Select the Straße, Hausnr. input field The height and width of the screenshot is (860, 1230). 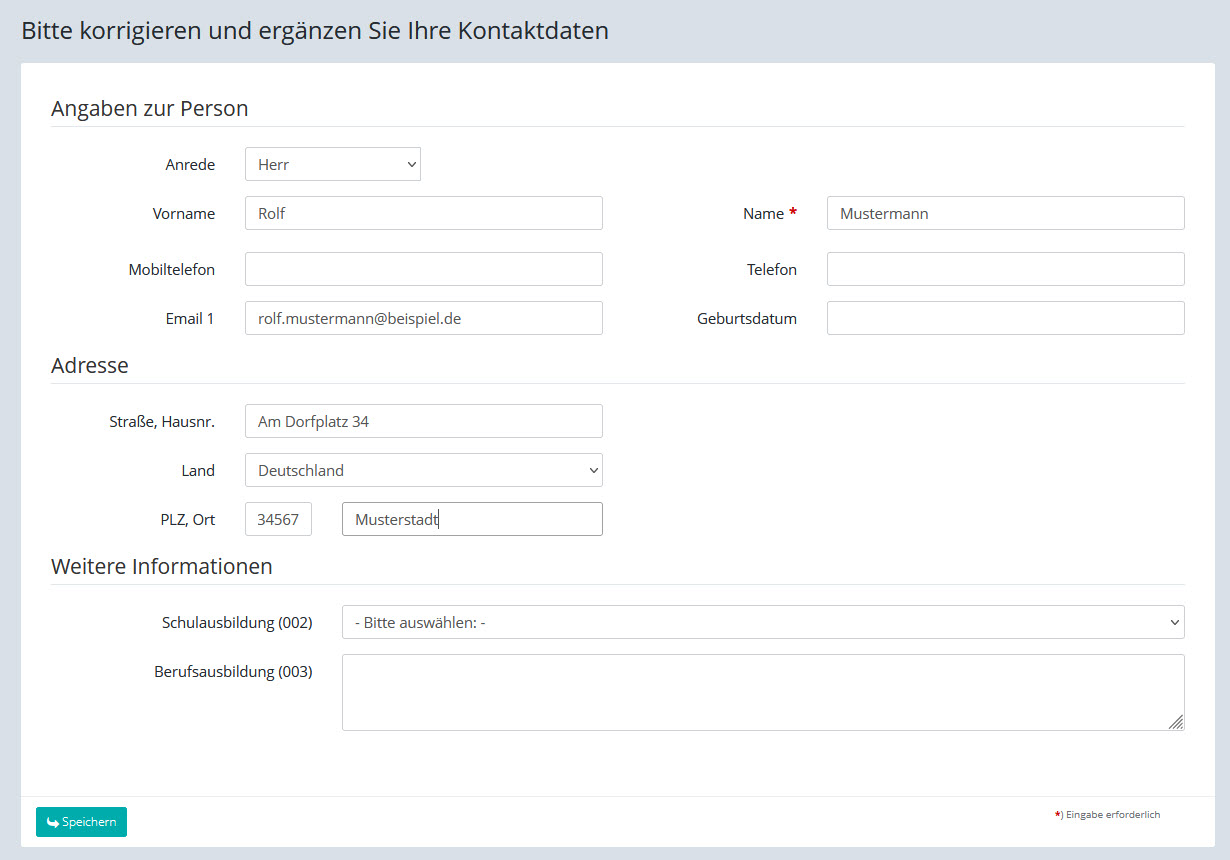[423, 421]
